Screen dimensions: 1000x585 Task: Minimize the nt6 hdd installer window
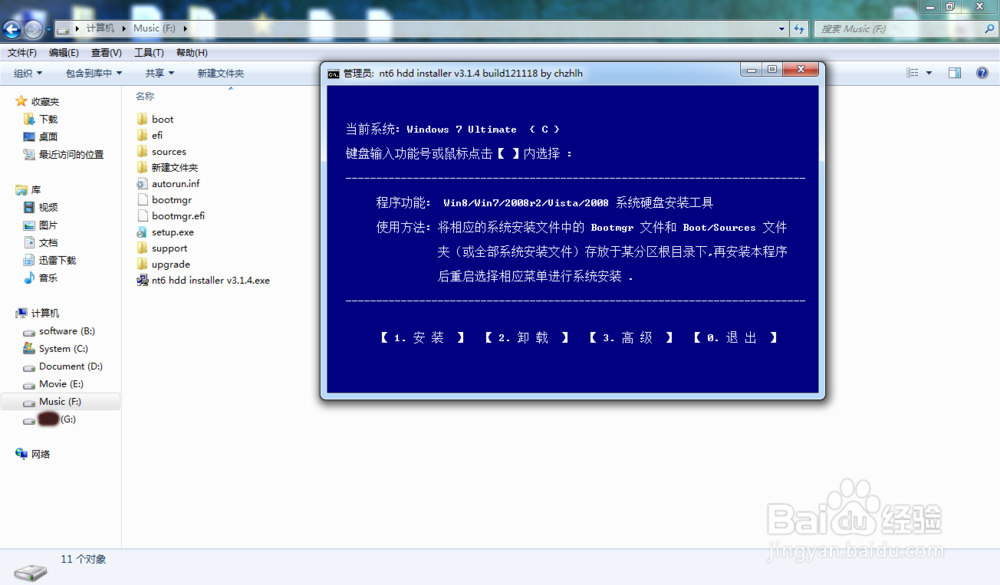click(x=751, y=70)
